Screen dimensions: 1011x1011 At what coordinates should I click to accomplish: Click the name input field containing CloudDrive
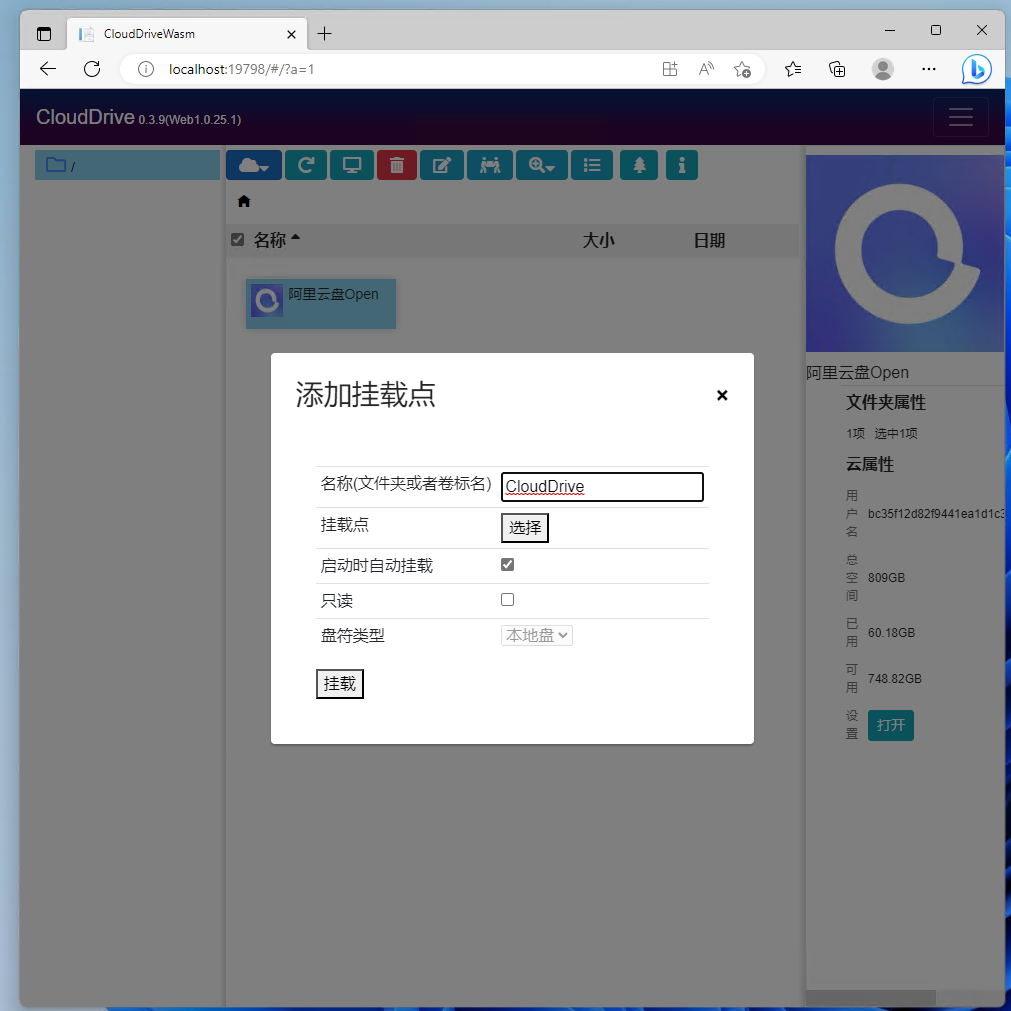602,486
